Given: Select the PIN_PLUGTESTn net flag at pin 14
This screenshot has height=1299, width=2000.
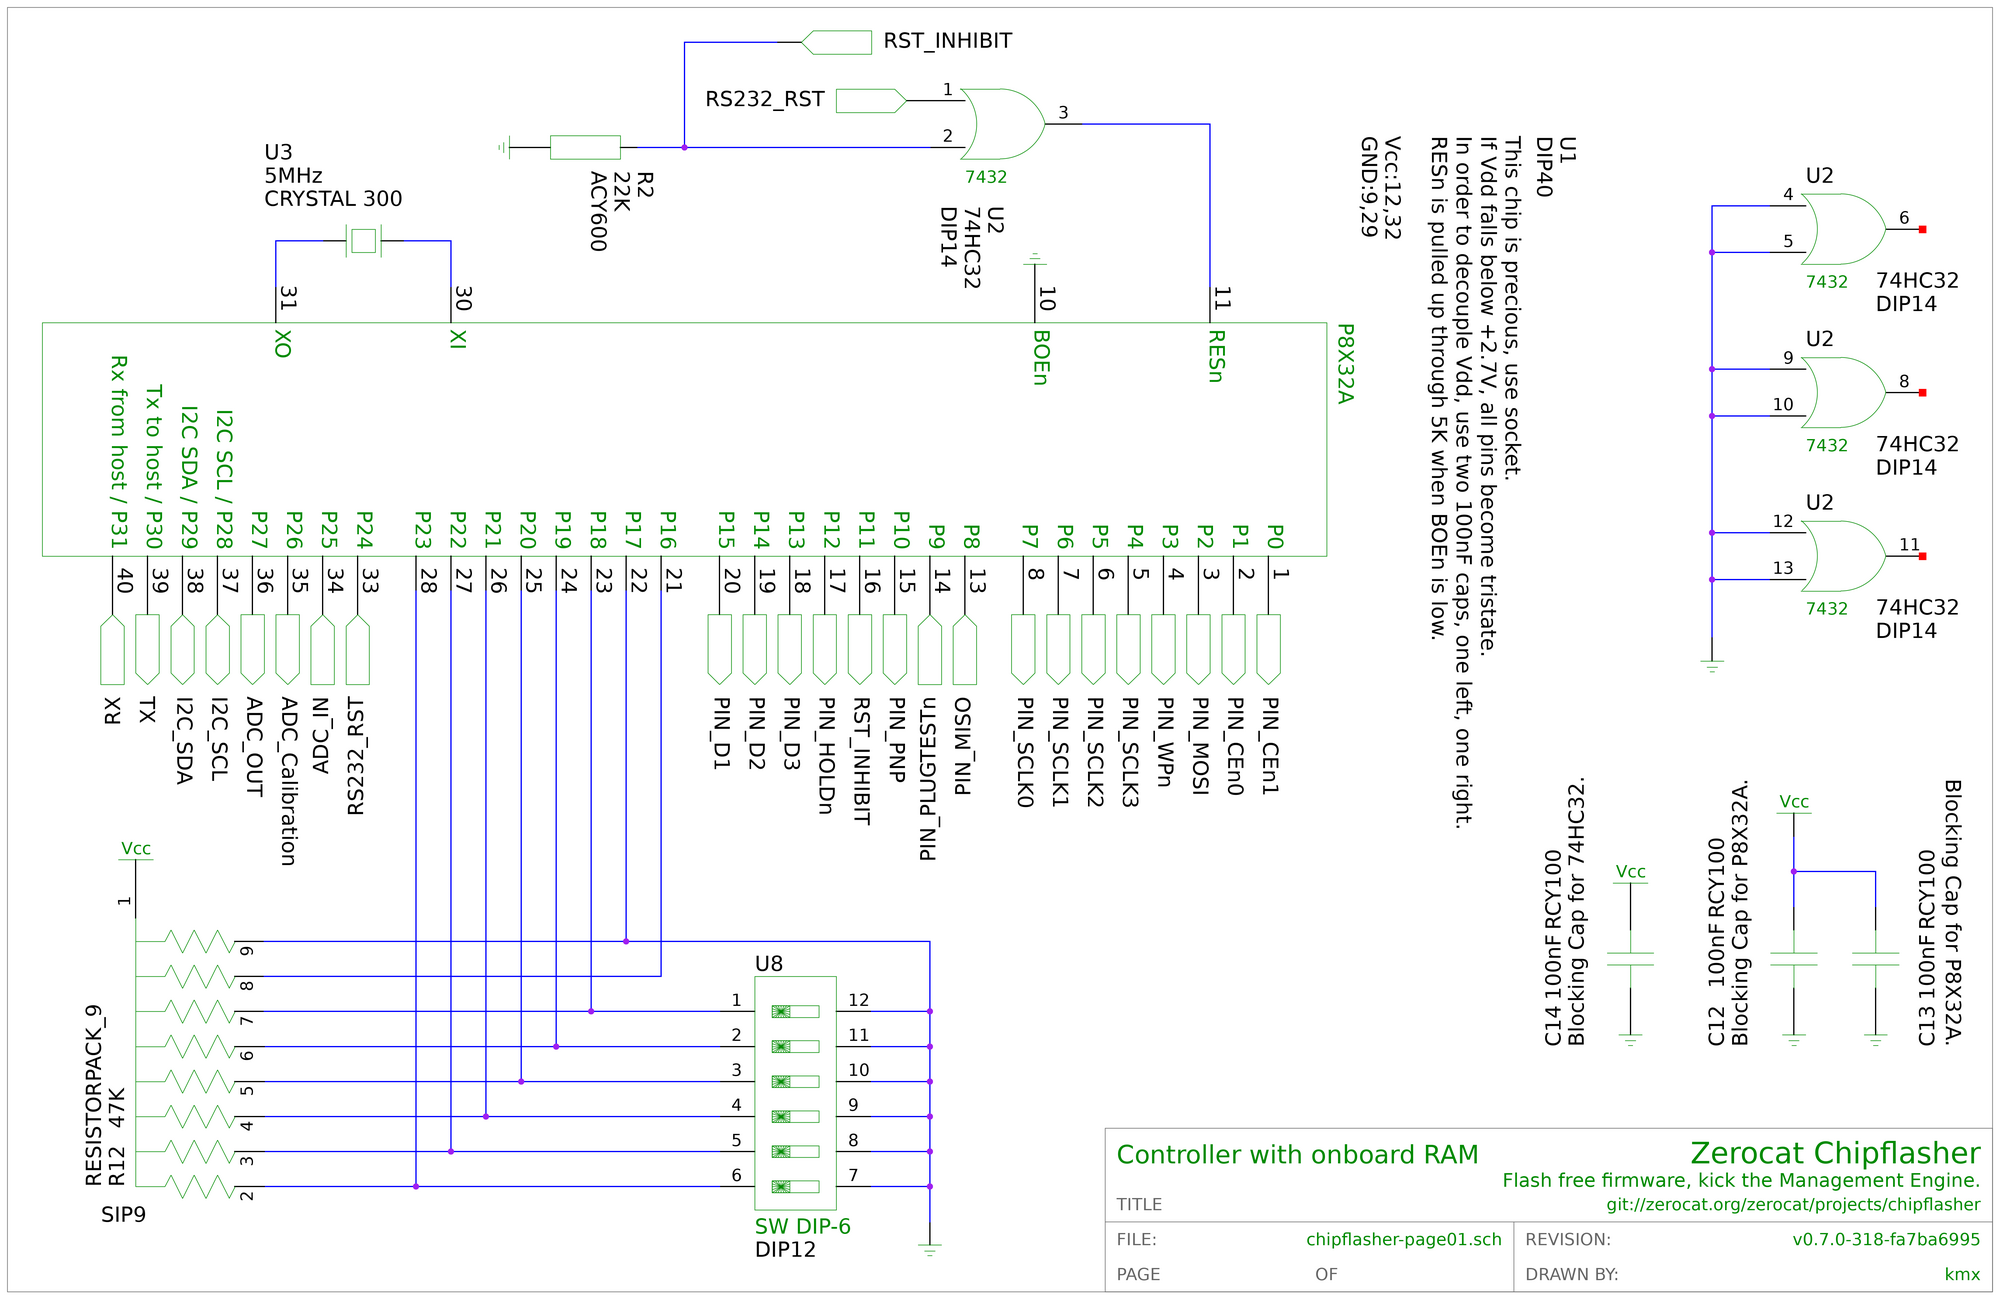Looking at the screenshot, I should 930,650.
